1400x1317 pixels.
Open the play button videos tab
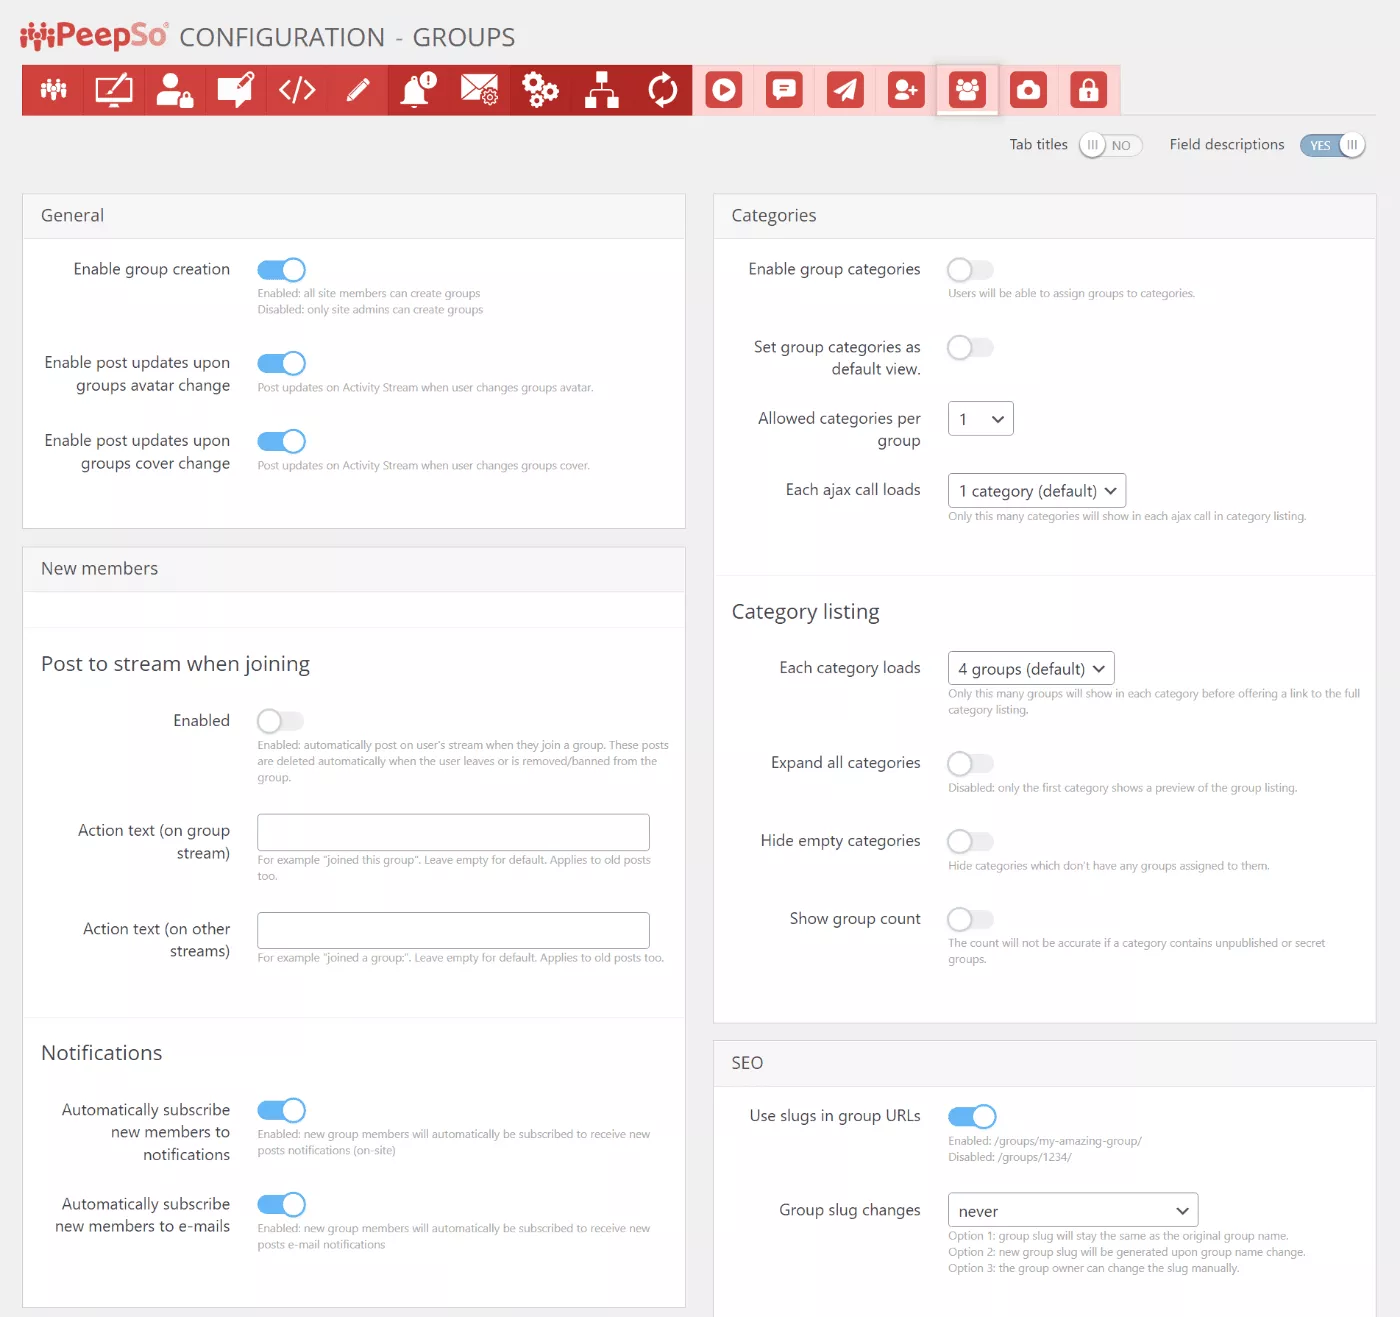coord(724,90)
